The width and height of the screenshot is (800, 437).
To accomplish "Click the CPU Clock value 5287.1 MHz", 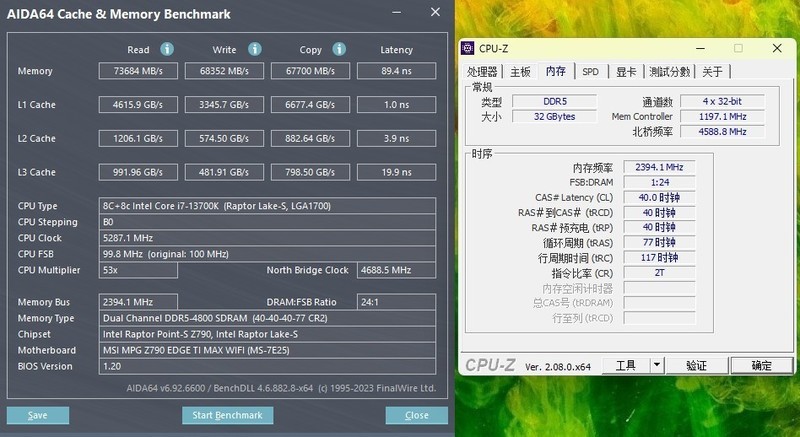I will point(267,238).
